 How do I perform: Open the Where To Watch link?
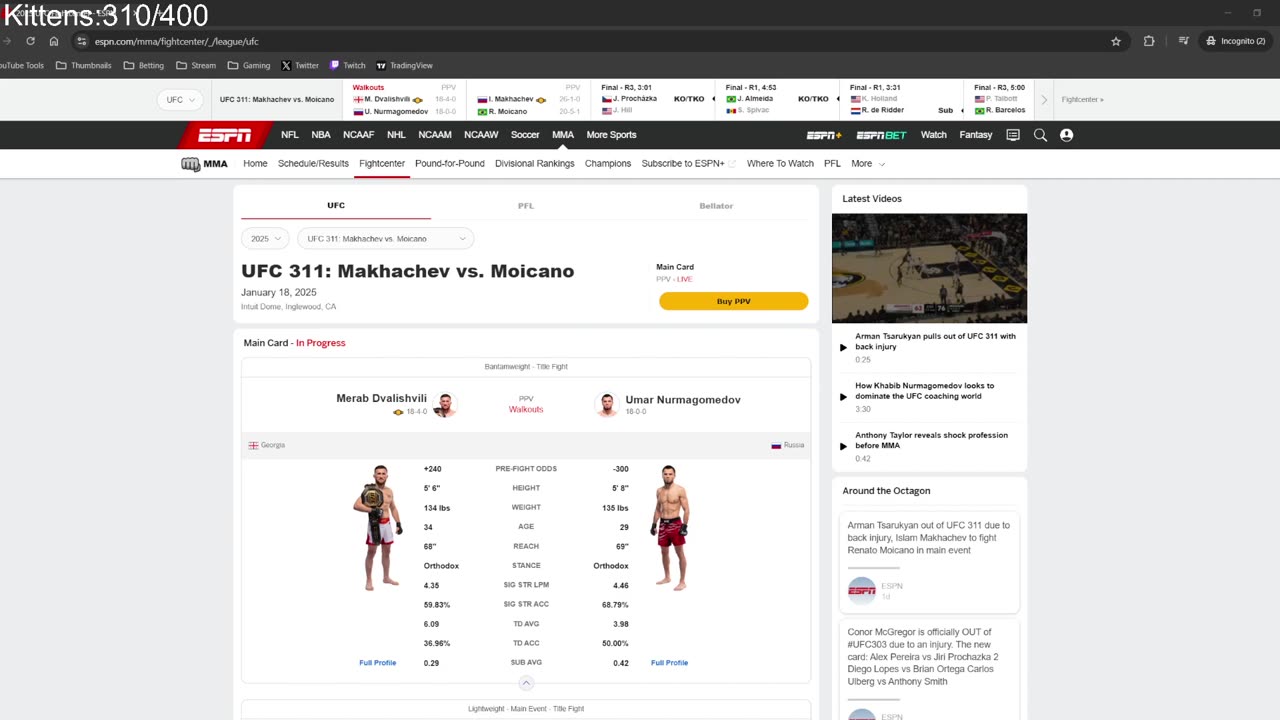click(x=780, y=164)
